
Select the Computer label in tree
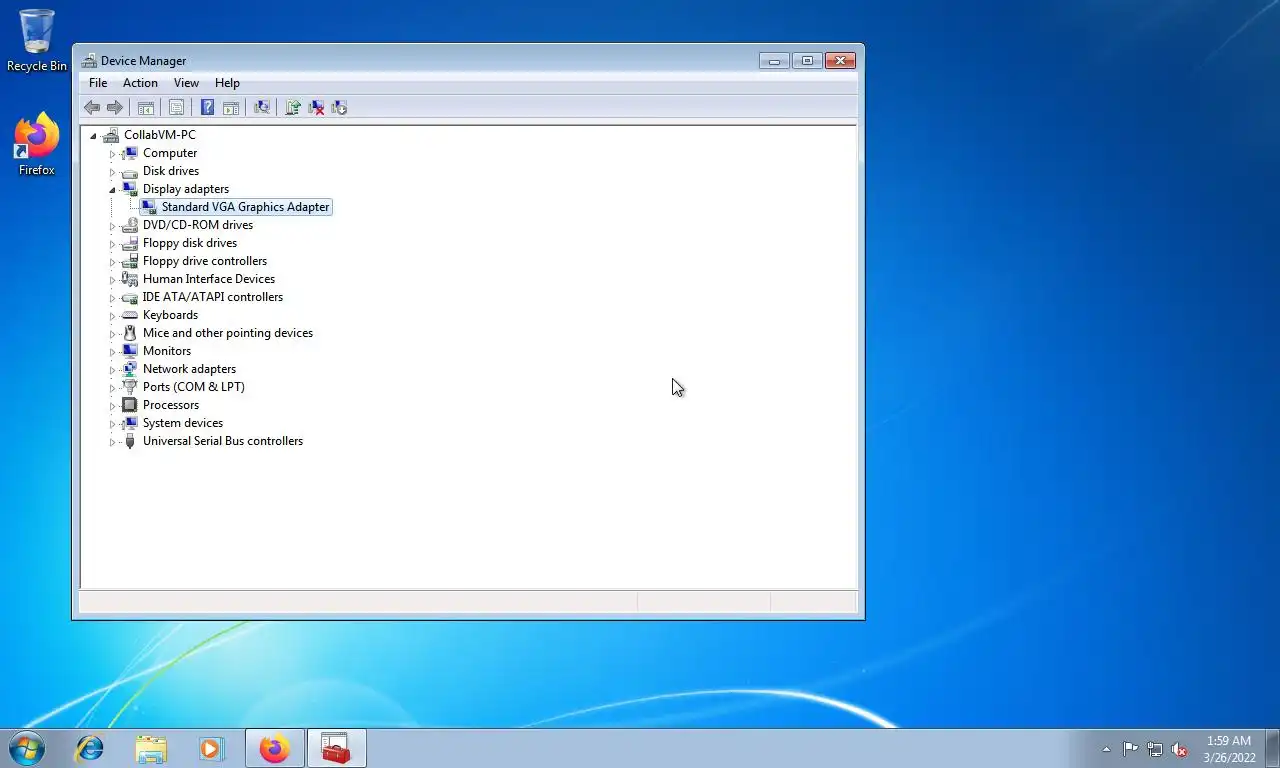(x=170, y=153)
